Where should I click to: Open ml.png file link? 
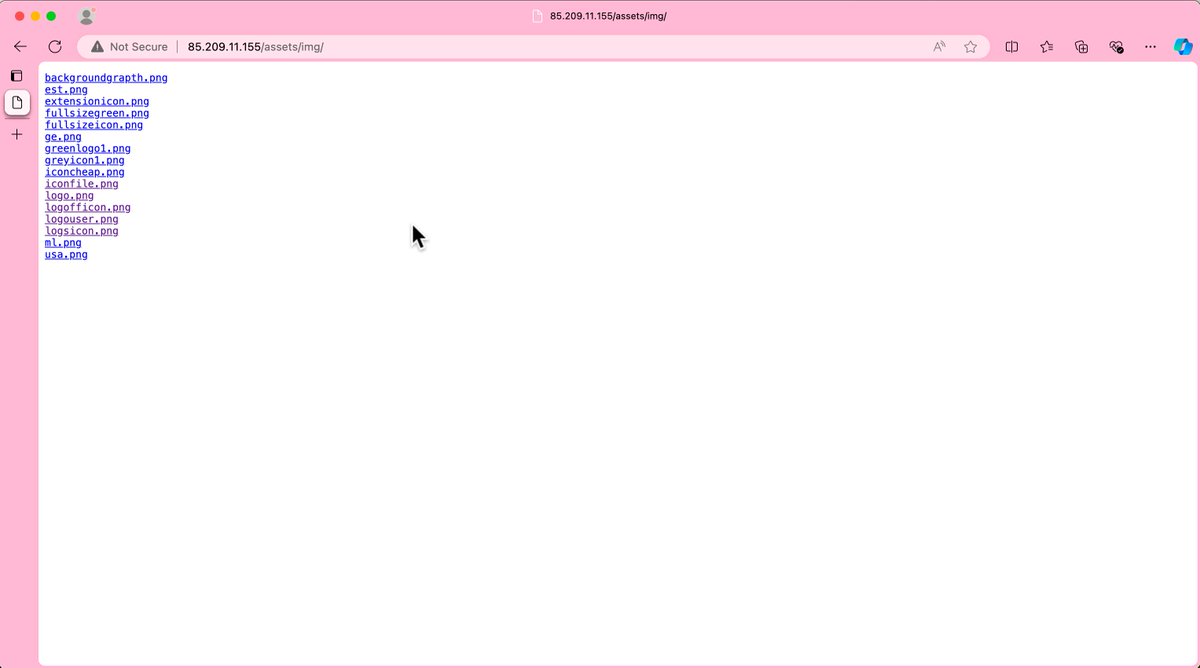point(63,243)
